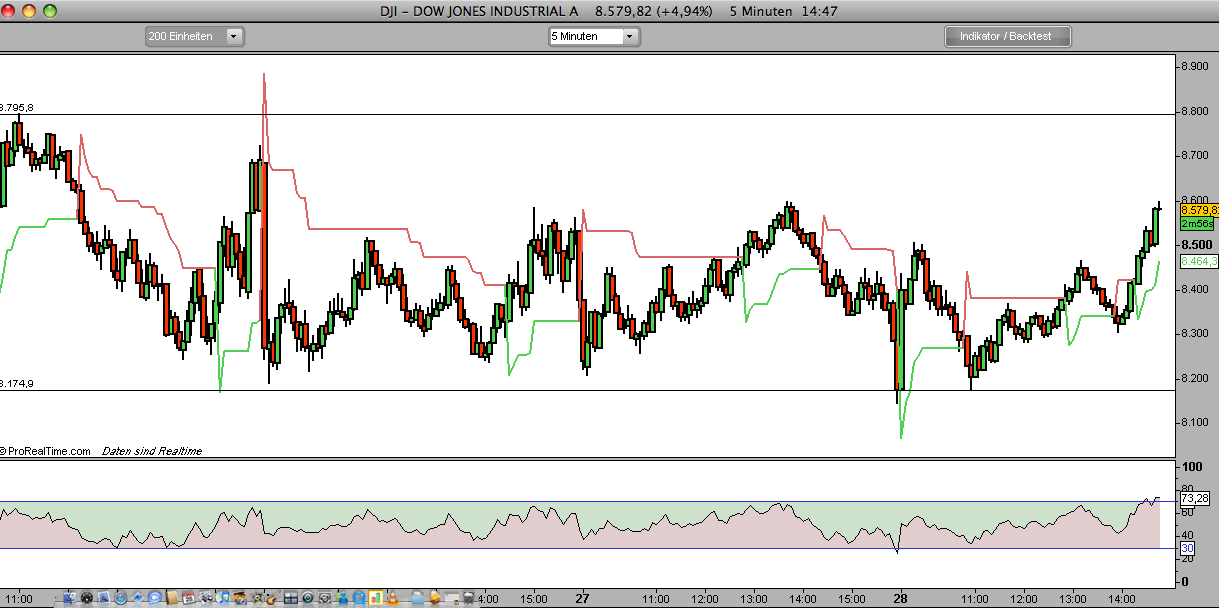Click the 2m56s countdown label
1219x608 pixels.
click(x=1197, y=224)
